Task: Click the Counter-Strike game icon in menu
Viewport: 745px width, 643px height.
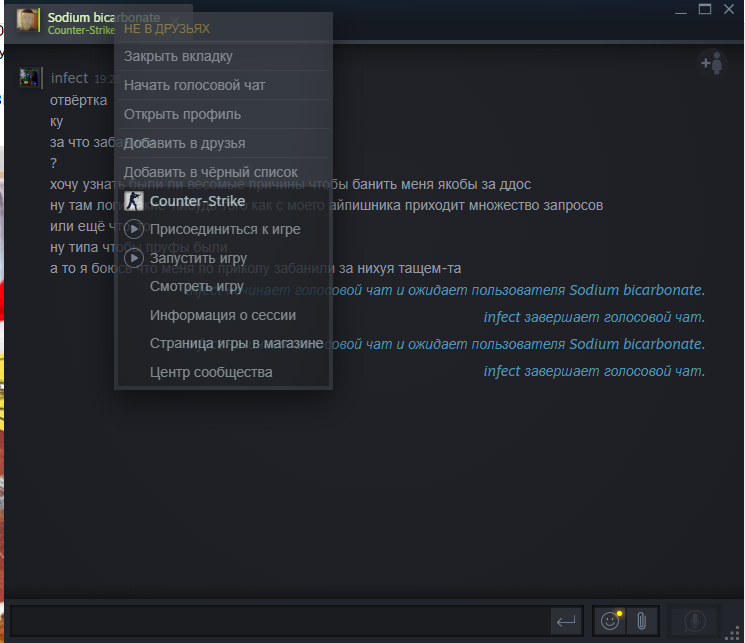Action: pyautogui.click(x=134, y=201)
